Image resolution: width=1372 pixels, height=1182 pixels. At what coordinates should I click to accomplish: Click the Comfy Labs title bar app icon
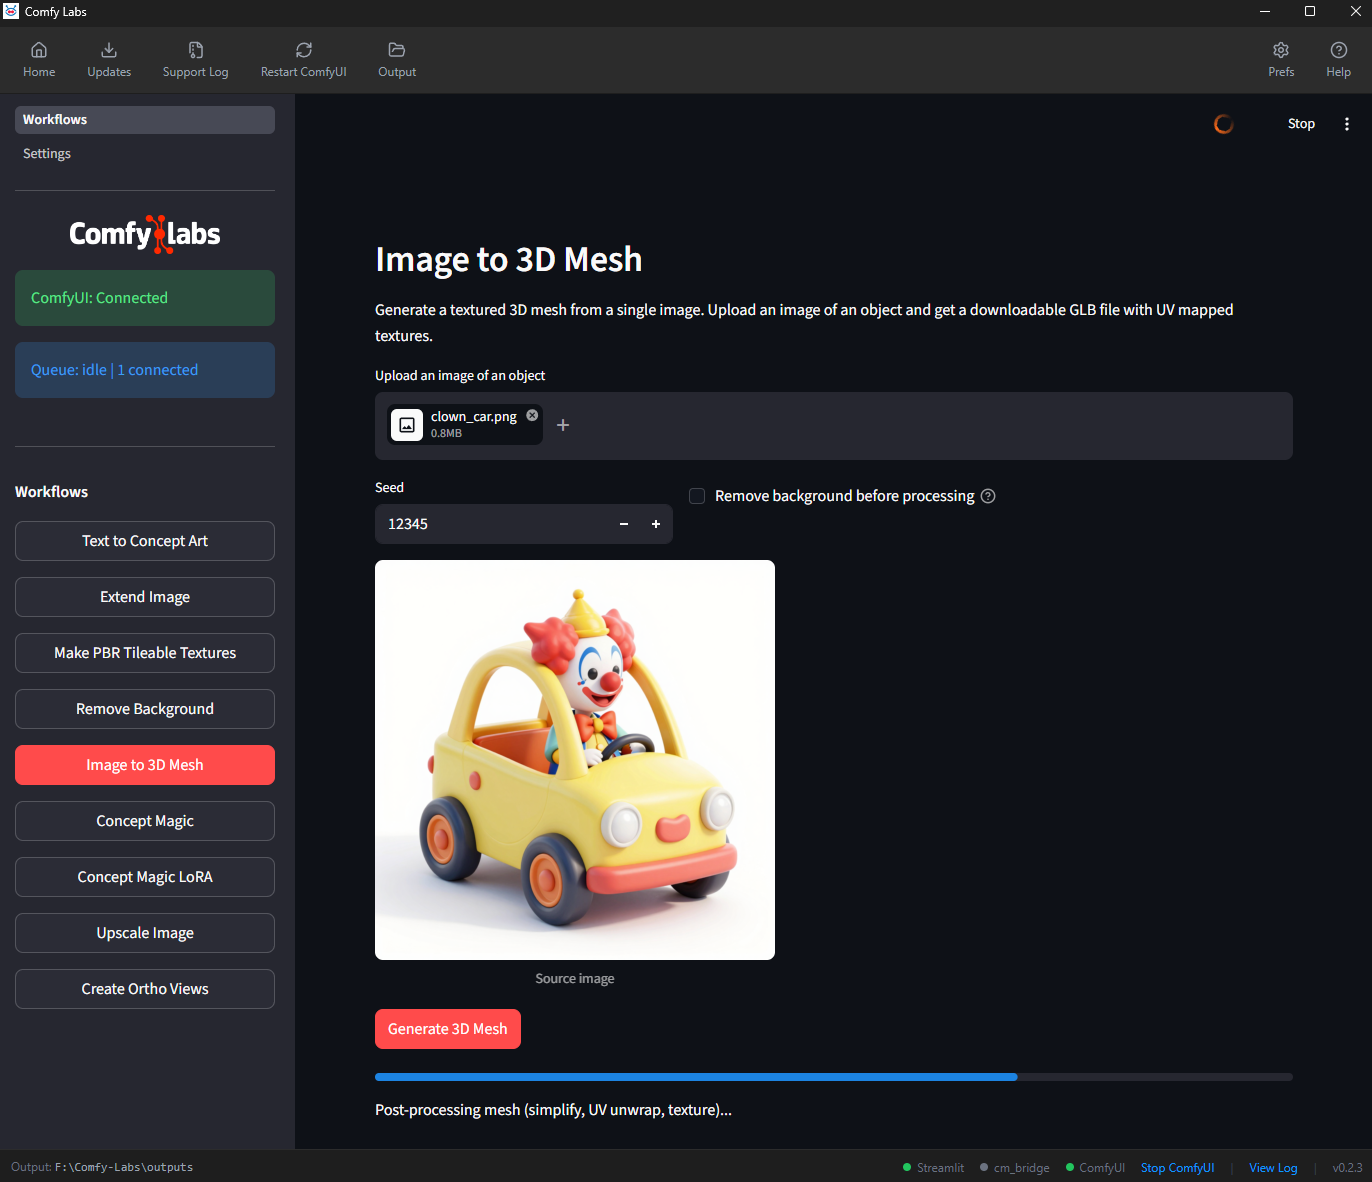pyautogui.click(x=11, y=11)
